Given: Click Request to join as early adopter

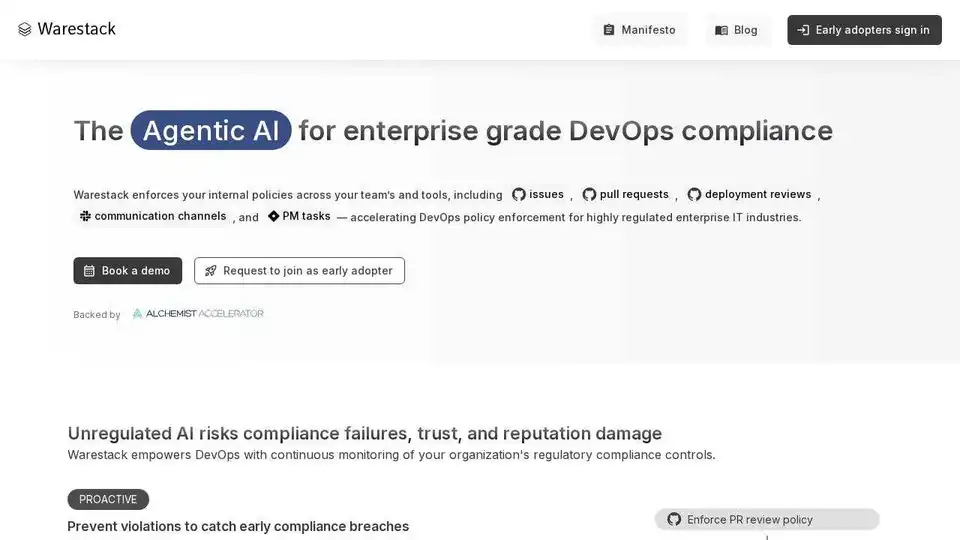Looking at the screenshot, I should click(299, 271).
